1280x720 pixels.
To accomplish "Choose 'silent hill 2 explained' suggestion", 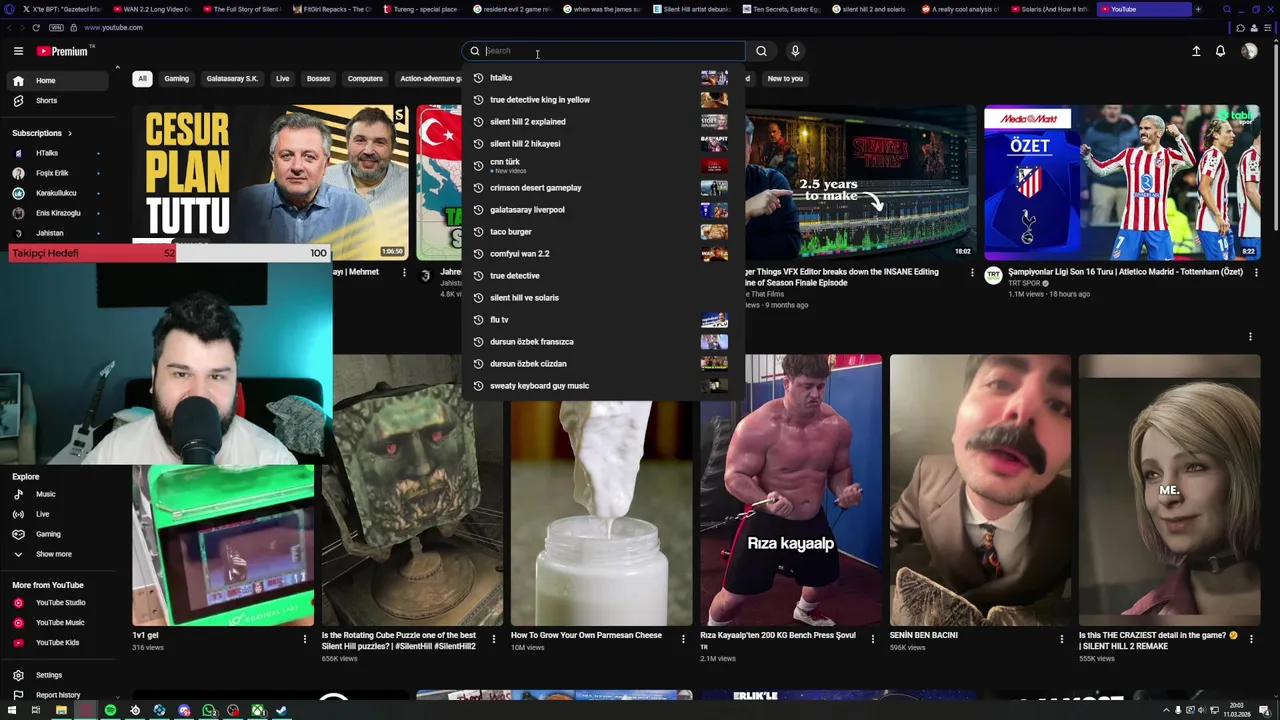I will coord(603,122).
